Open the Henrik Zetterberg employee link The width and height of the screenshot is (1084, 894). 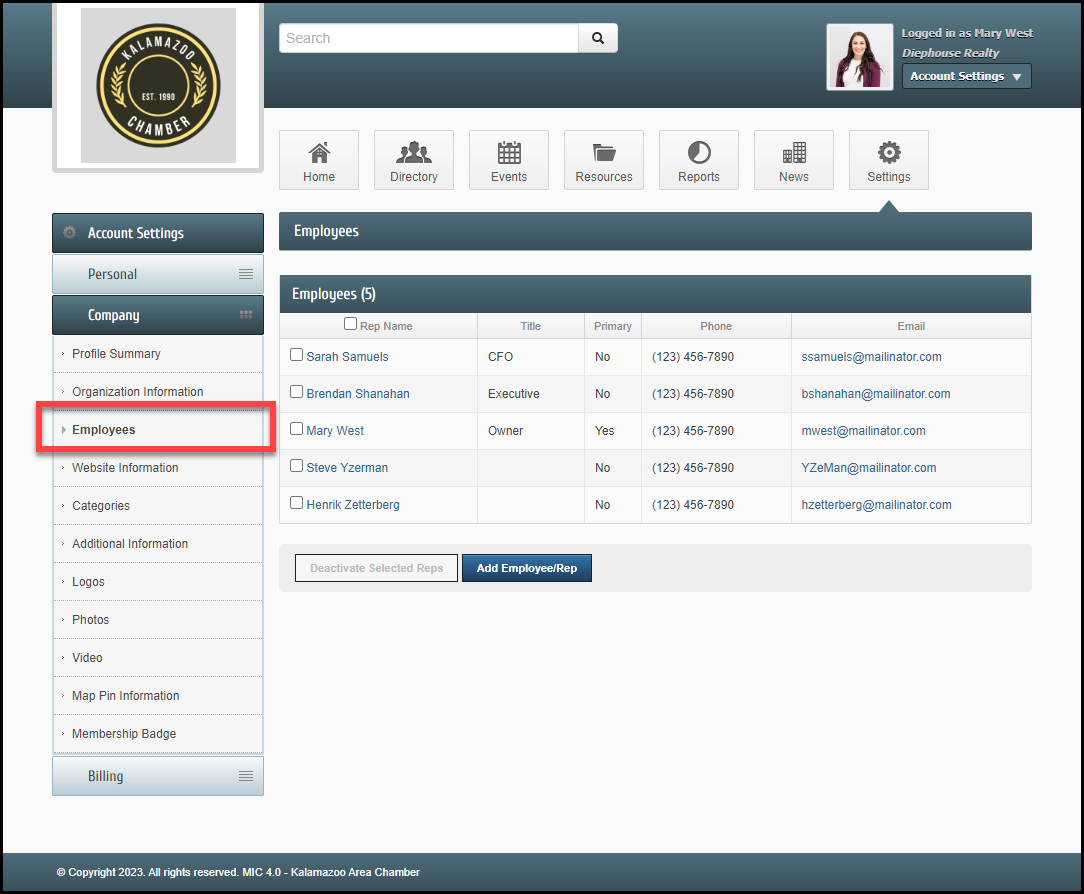(353, 505)
